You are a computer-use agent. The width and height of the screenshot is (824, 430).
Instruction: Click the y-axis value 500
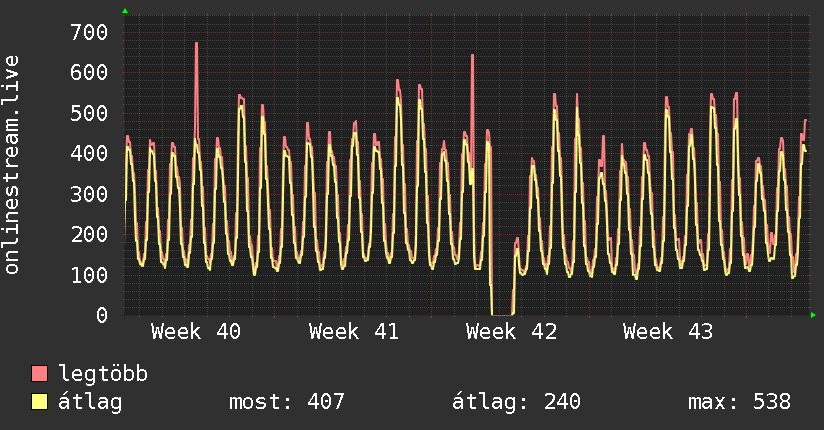pyautogui.click(x=89, y=113)
